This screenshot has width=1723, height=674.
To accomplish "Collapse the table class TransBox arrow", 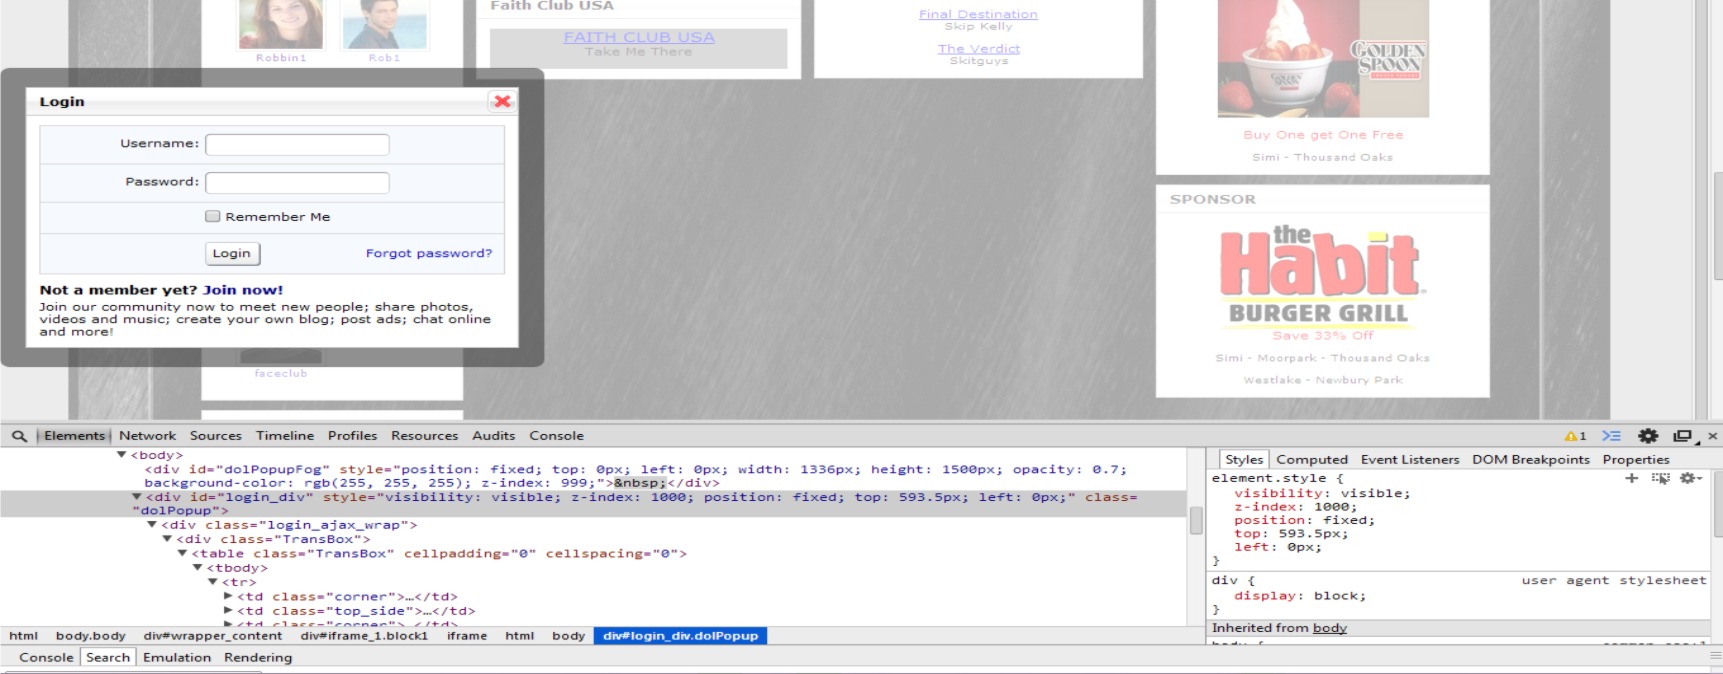I will 183,553.
